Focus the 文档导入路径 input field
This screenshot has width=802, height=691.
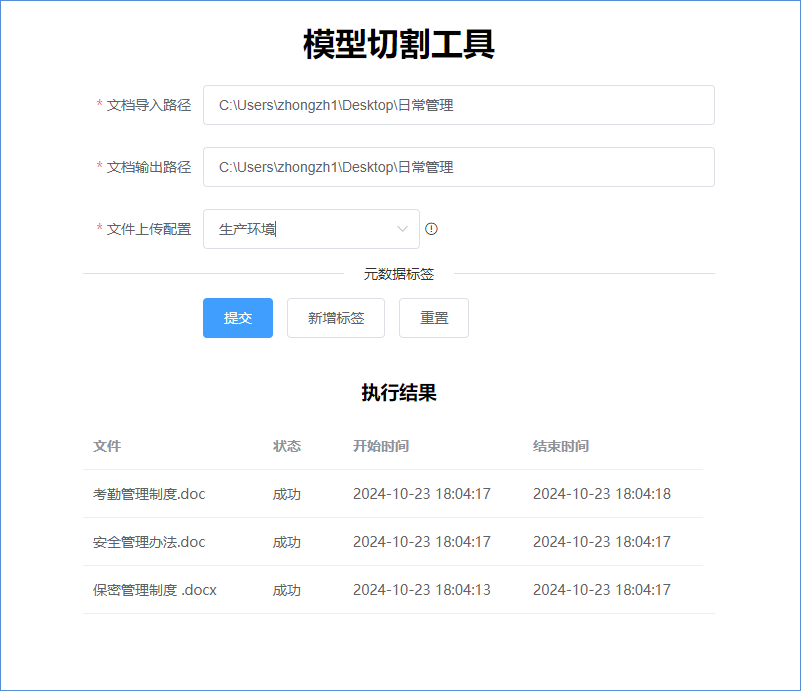(x=458, y=105)
